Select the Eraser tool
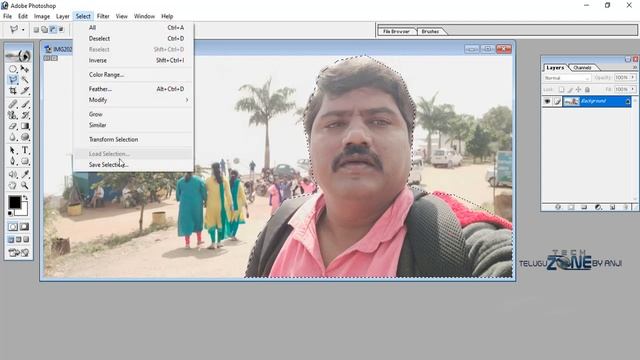This screenshot has width=640, height=360. (x=13, y=126)
